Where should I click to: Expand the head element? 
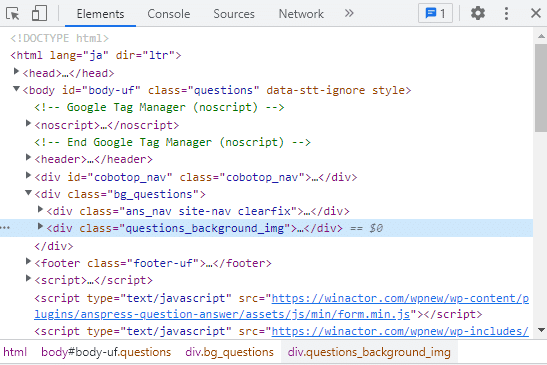click(x=16, y=72)
